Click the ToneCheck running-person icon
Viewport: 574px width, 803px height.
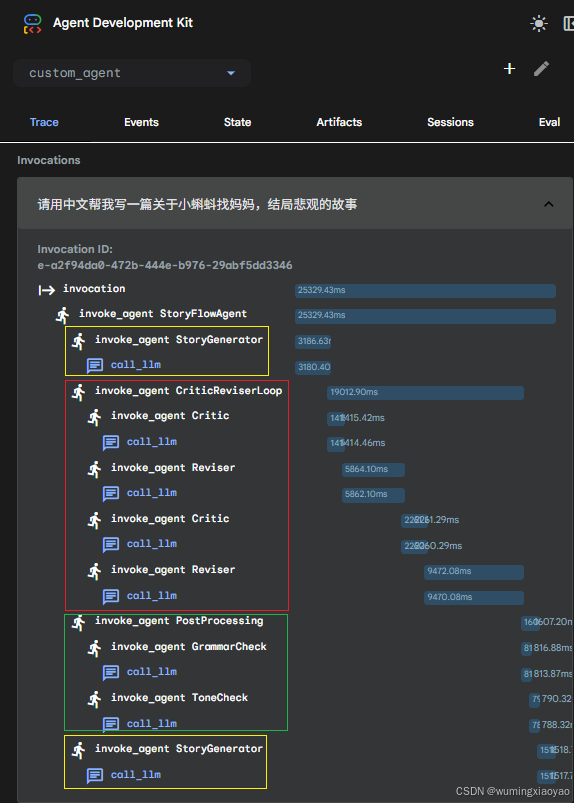pyautogui.click(x=94, y=699)
